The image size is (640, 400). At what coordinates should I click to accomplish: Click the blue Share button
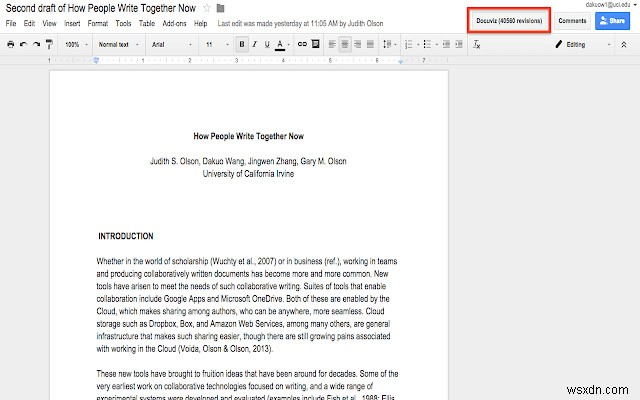[x=610, y=20]
